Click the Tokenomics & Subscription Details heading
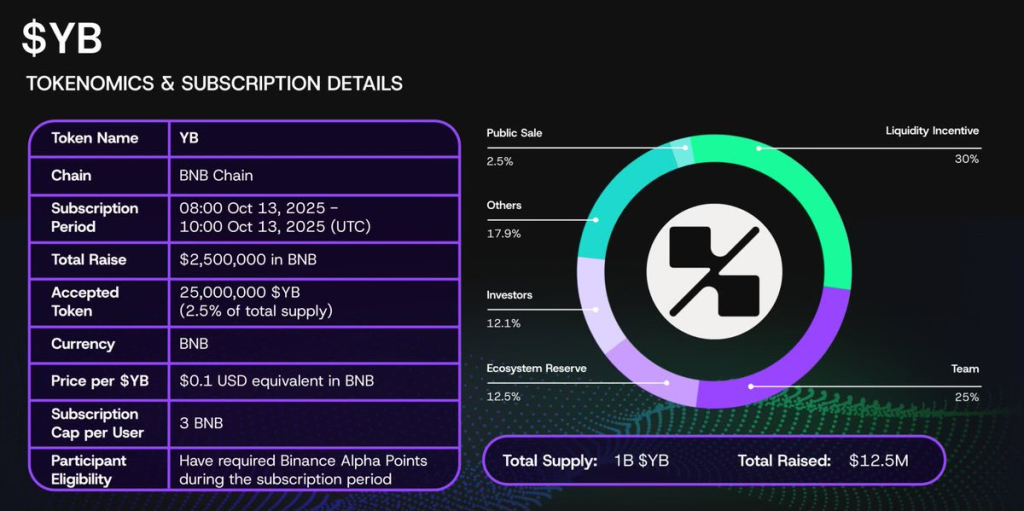 coord(214,84)
